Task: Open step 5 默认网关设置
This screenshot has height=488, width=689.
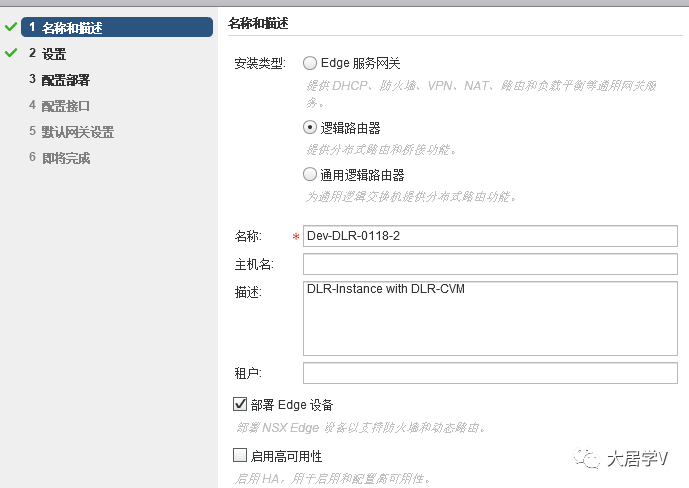Action: pyautogui.click(x=71, y=132)
